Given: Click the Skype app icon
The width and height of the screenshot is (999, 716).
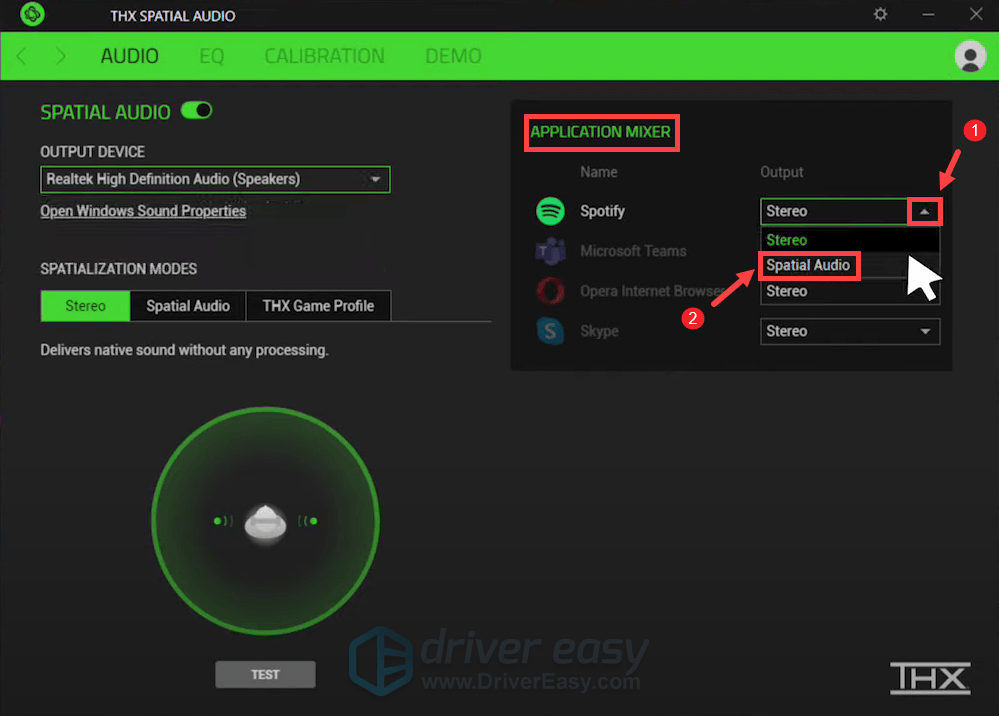Looking at the screenshot, I should 550,331.
